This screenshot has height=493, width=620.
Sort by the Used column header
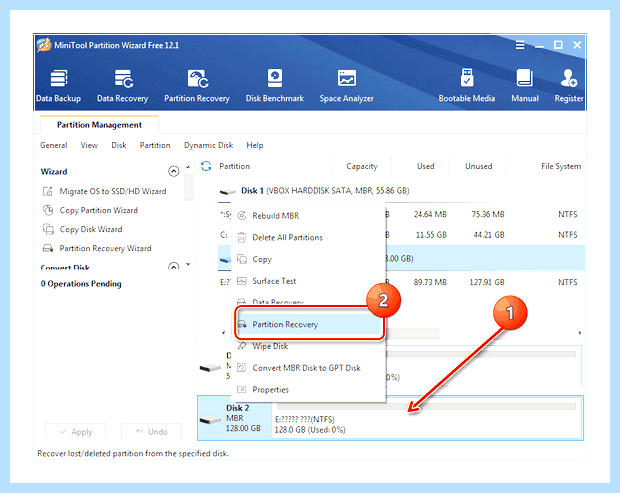coord(425,166)
